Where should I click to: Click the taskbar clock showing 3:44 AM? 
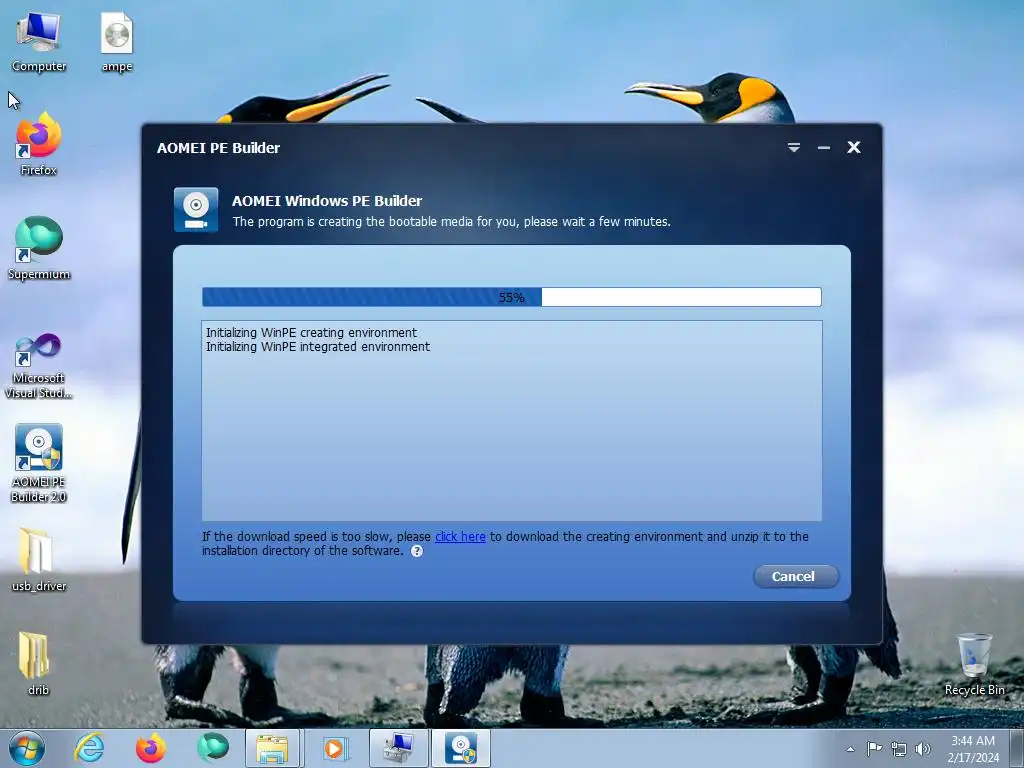point(973,749)
